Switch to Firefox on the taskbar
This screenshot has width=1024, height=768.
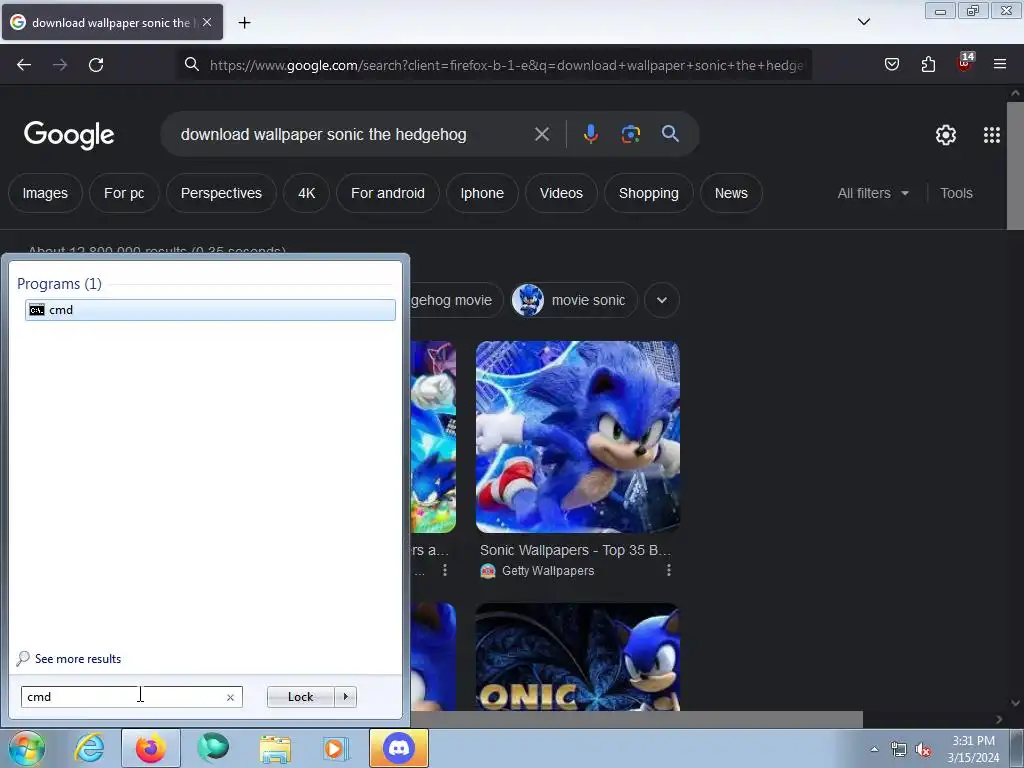coord(150,748)
